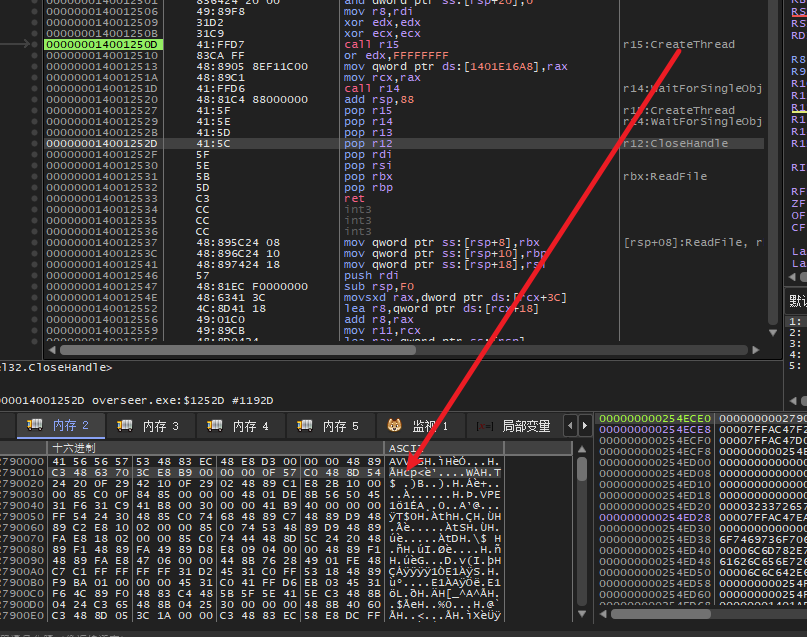This screenshot has width=807, height=637.
Task: Click the 'rbx:ReadFile' comment
Action: tap(665, 176)
